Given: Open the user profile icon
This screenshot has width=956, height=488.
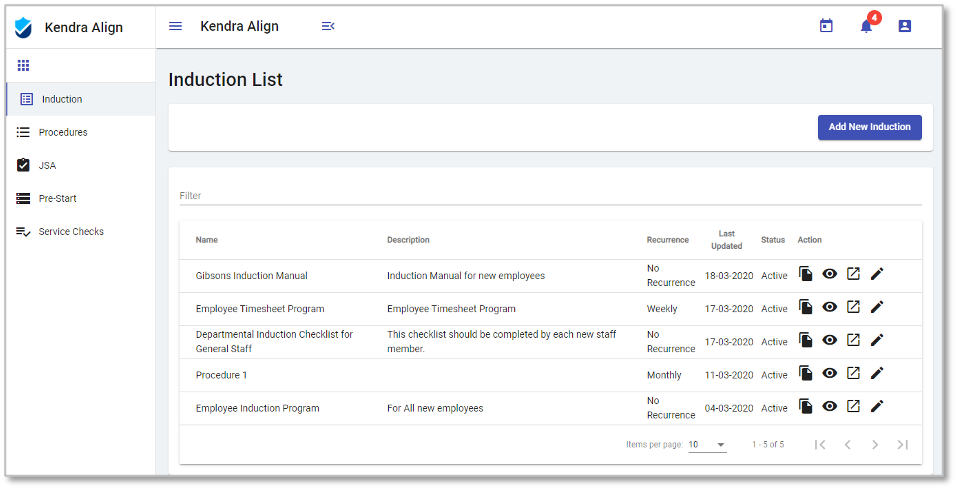Looking at the screenshot, I should point(905,26).
